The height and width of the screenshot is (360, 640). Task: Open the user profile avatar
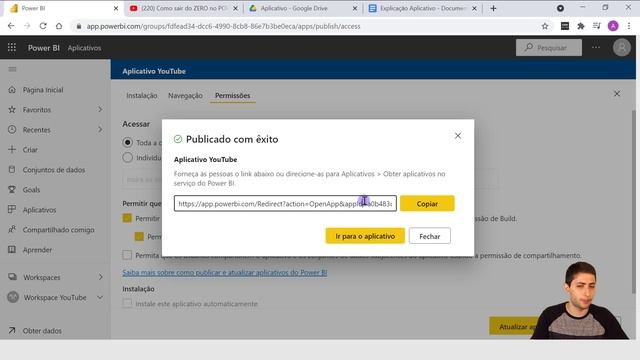622,47
